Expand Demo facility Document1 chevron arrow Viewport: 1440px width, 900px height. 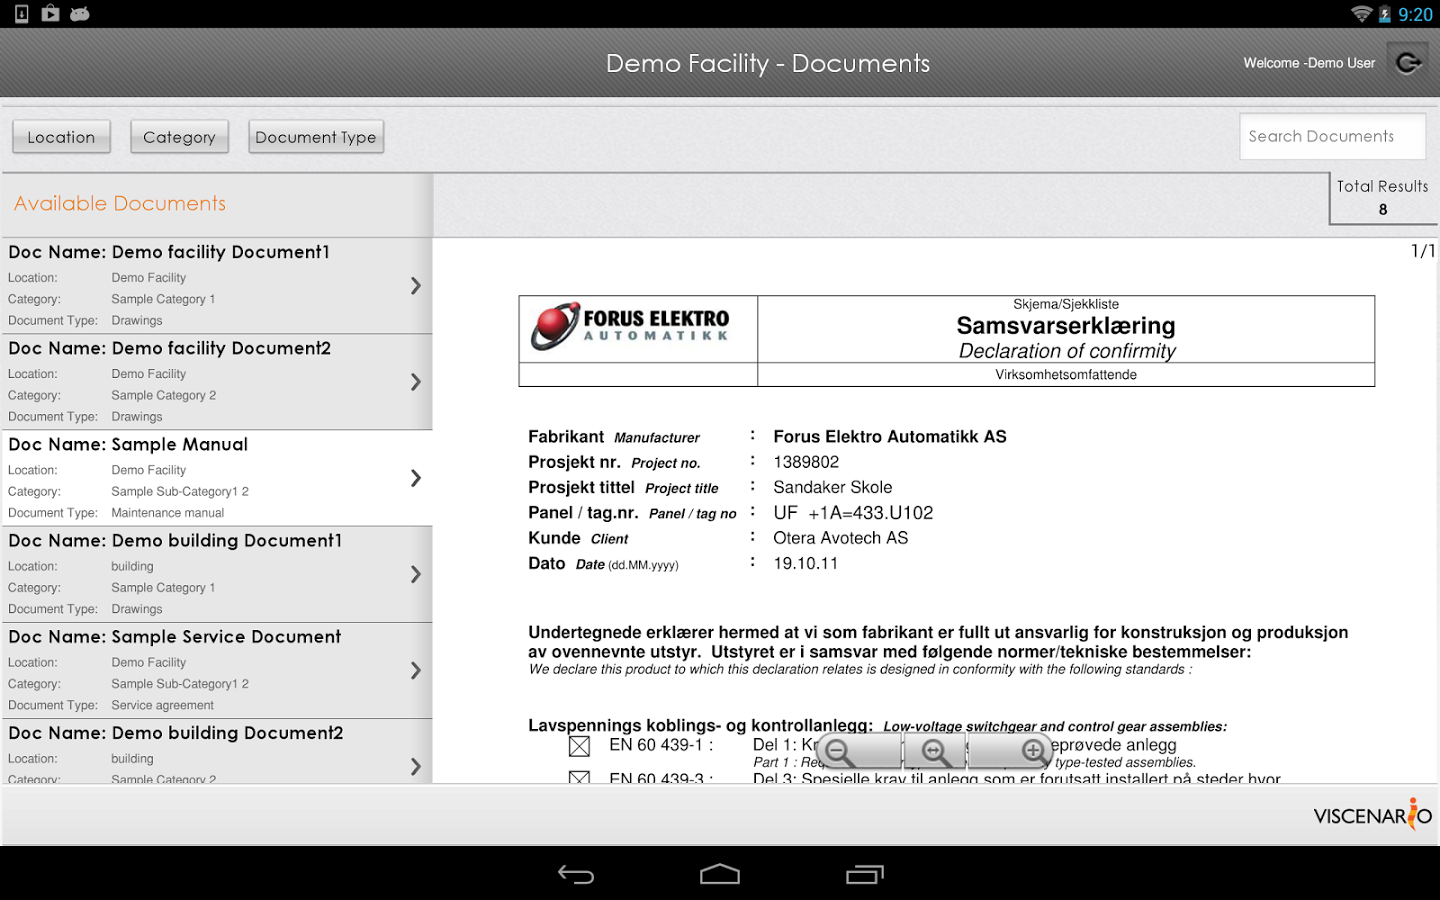point(416,286)
